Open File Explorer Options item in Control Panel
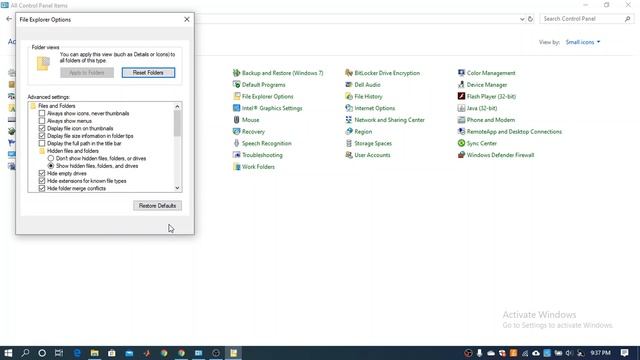Image resolution: width=640 pixels, height=360 pixels. 263,97
